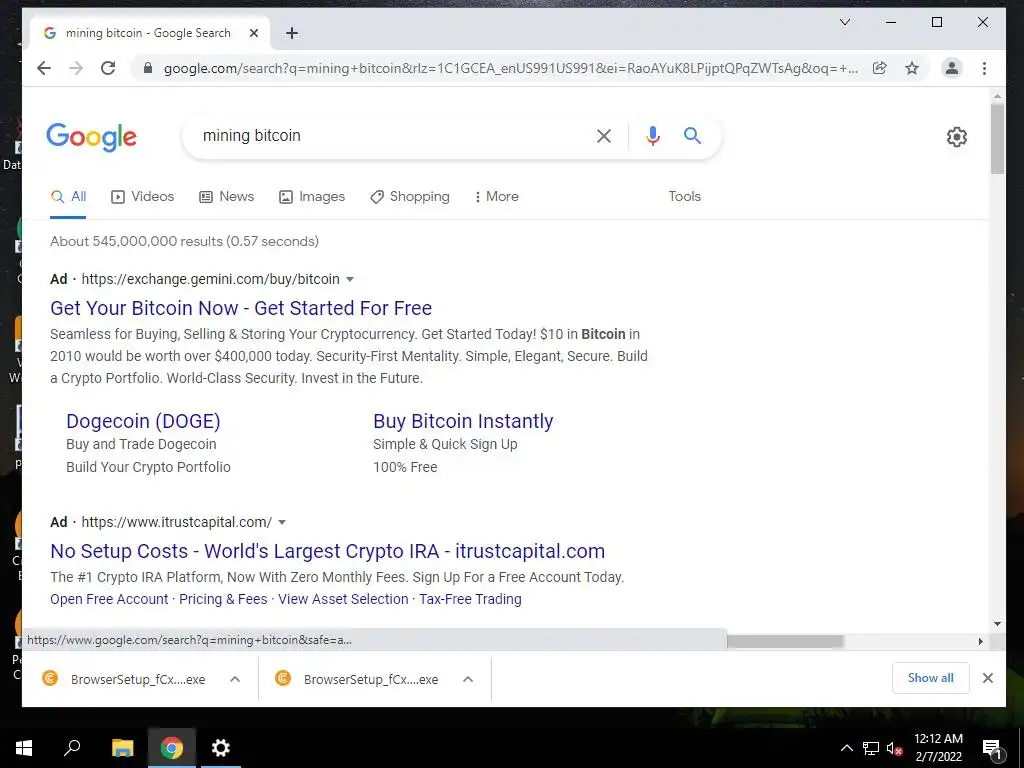
Task: Click itrustcapital ad URL text
Action: coord(176,522)
